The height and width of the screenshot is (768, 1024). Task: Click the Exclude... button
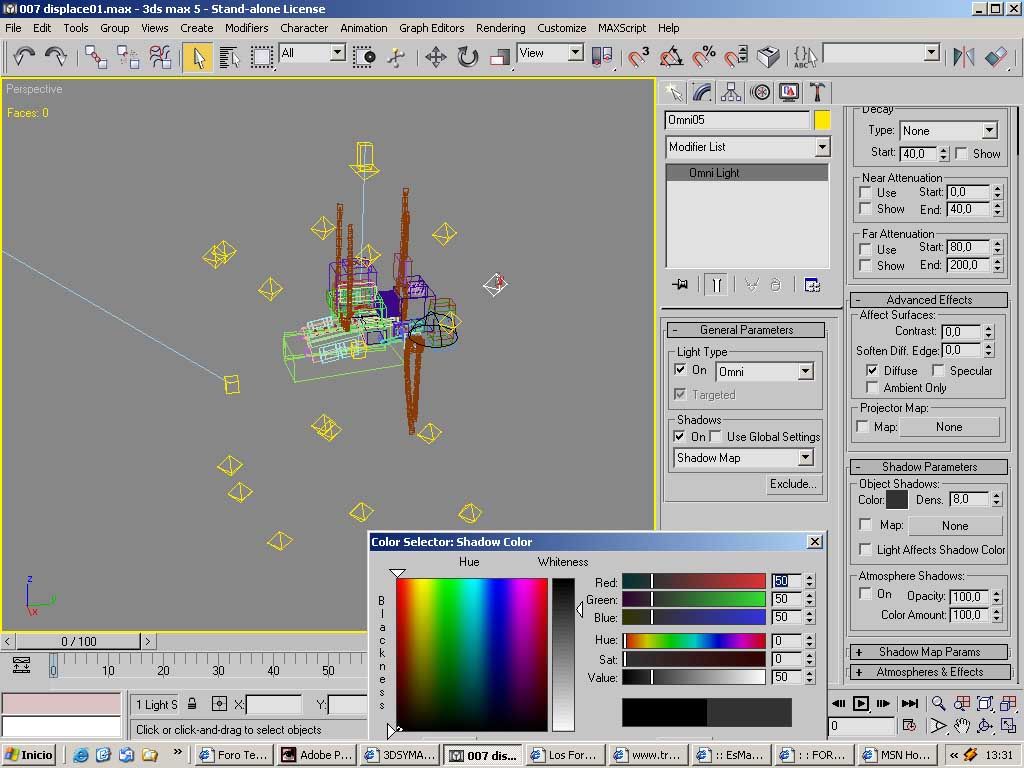pyautogui.click(x=793, y=484)
